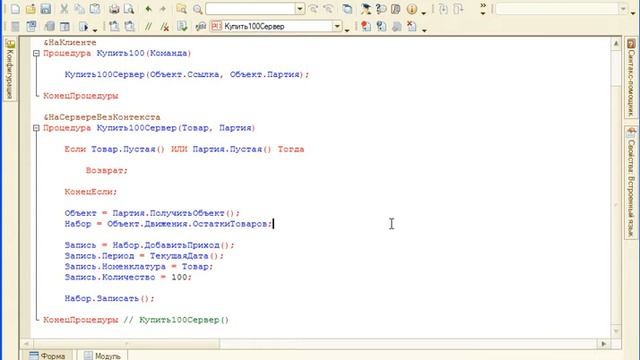This screenshot has height=360, width=640.
Task: Collapse the Купить100Сервер procedure block
Action: 36,128
